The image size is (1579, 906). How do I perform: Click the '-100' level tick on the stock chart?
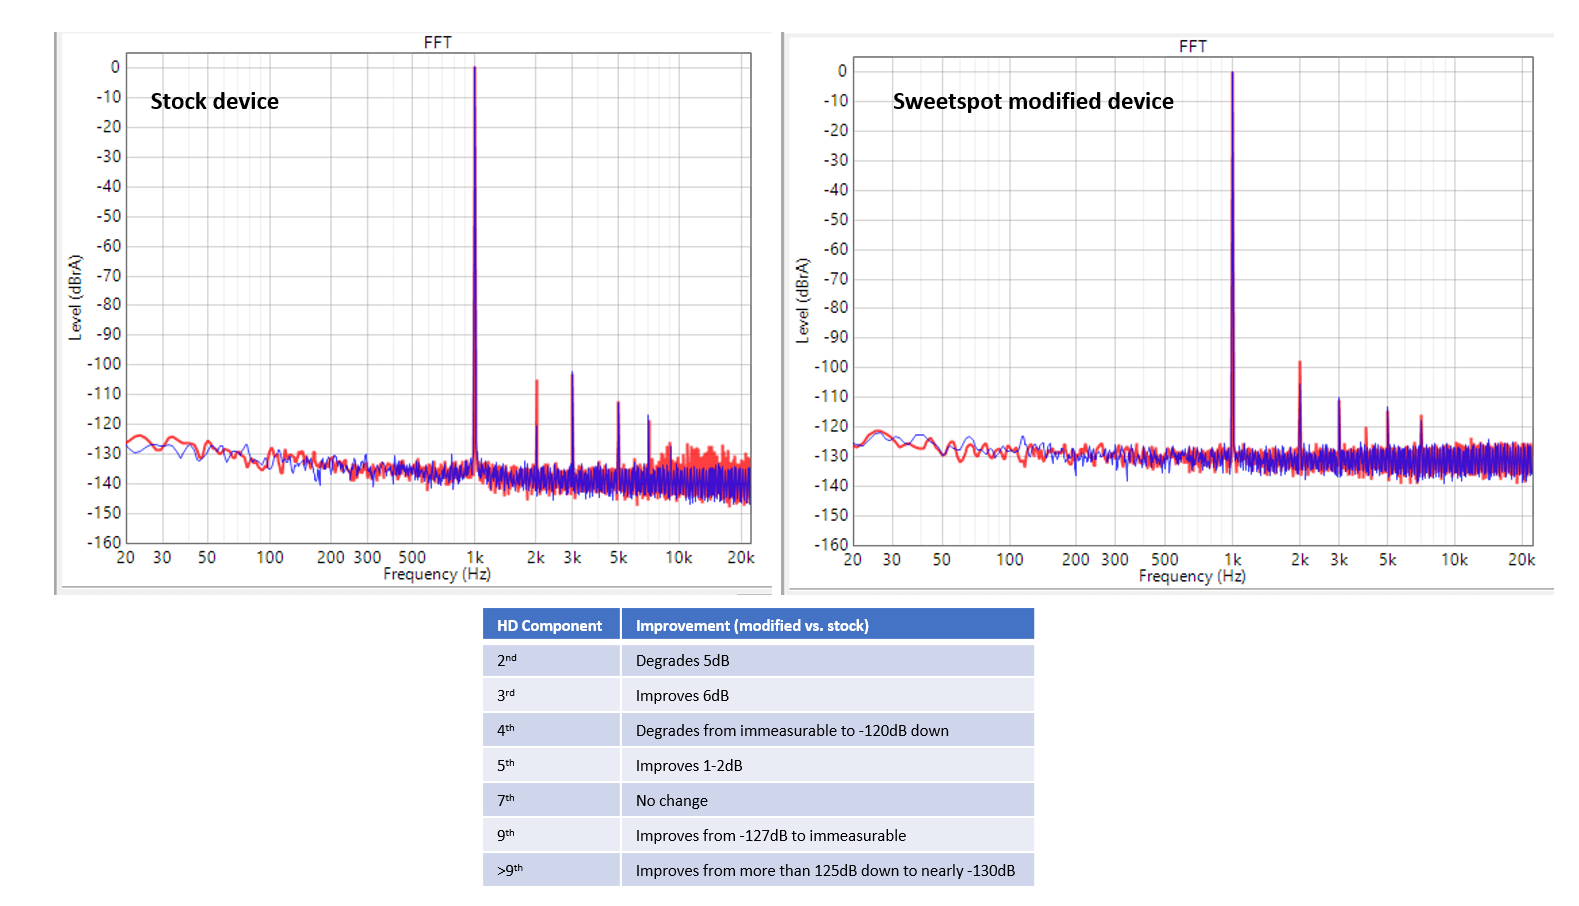coord(104,364)
